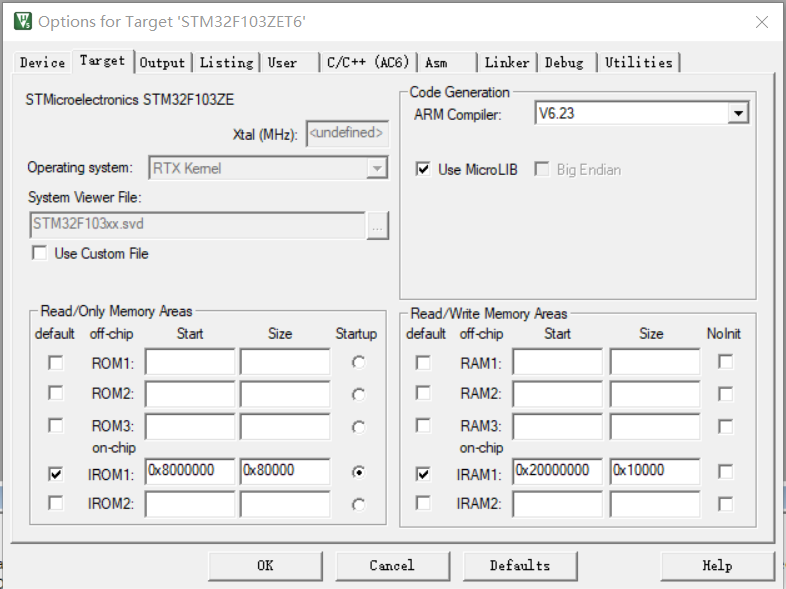786x589 pixels.
Task: Toggle Use MicroLIB checkbox
Action: (x=423, y=169)
